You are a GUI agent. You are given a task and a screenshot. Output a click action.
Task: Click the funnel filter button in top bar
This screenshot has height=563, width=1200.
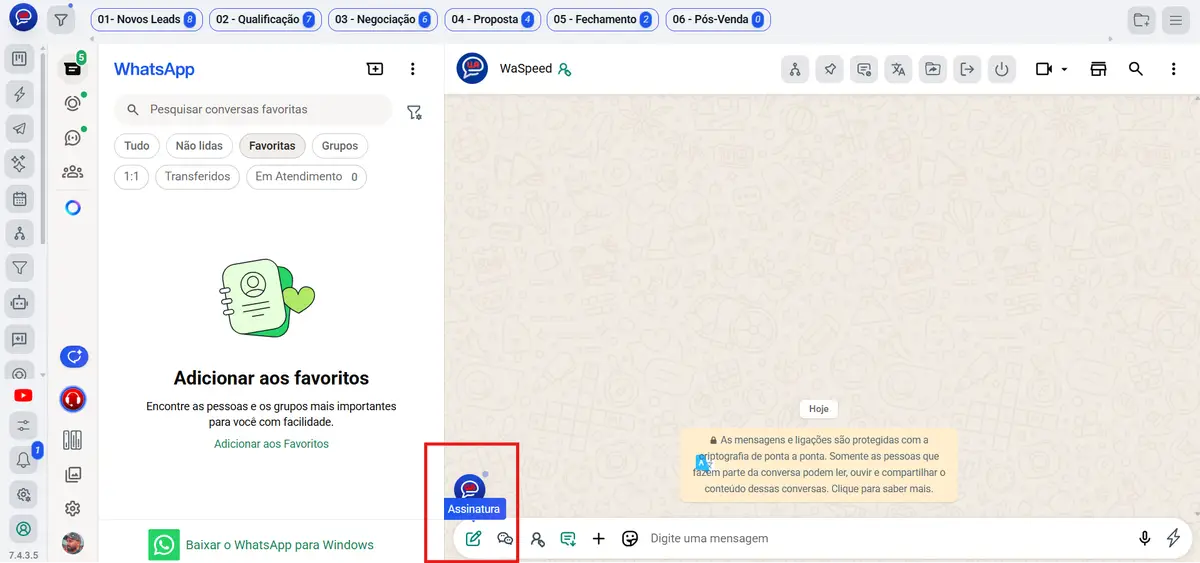tap(61, 19)
